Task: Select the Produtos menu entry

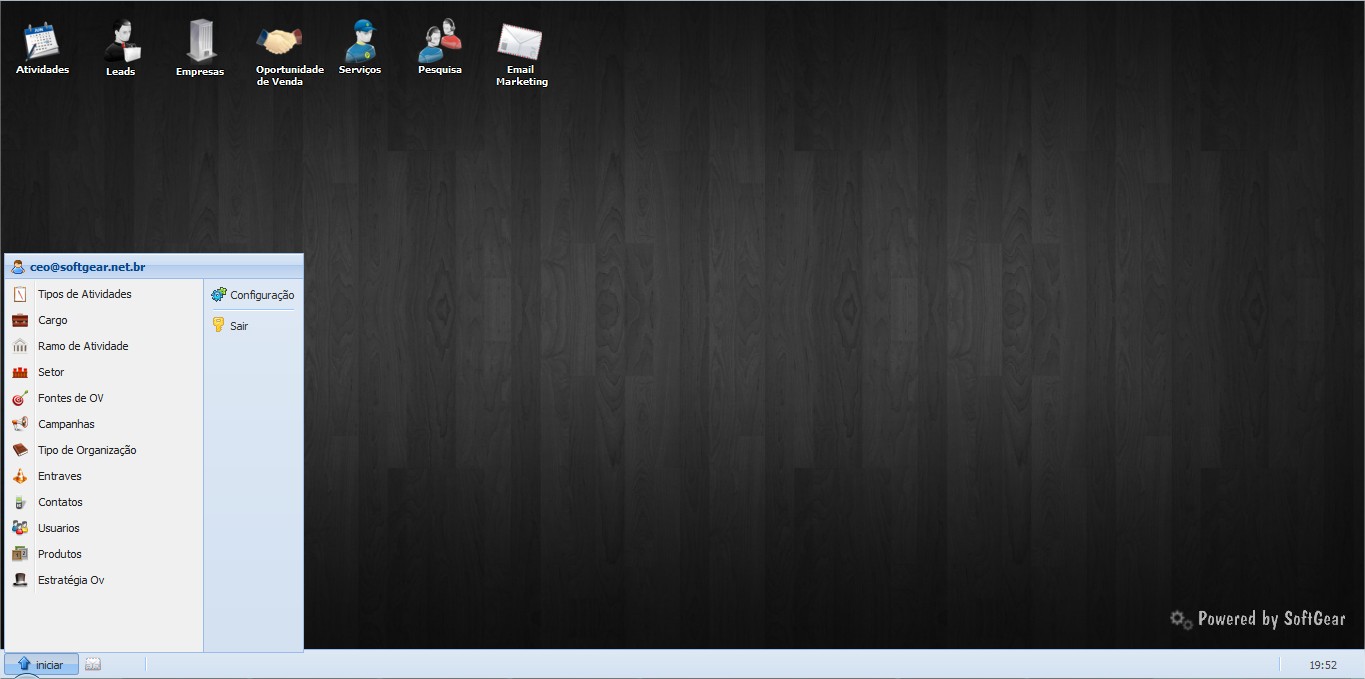Action: [x=104, y=554]
